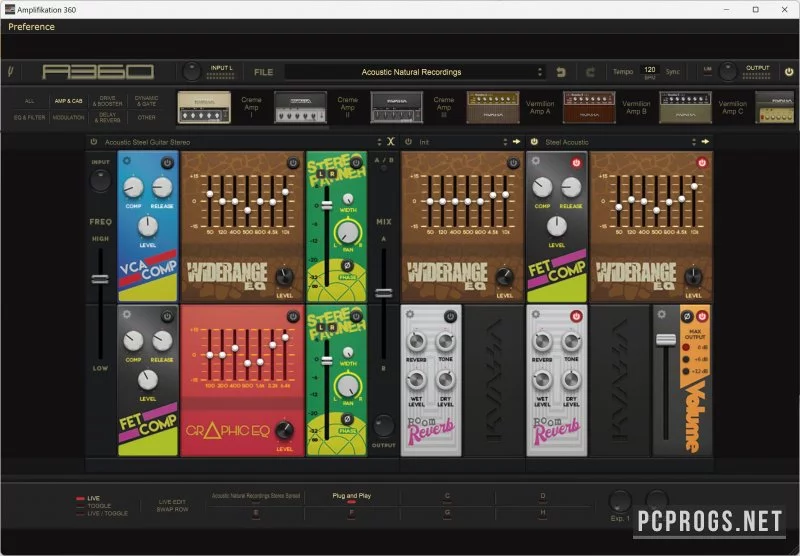
Task: Expand Acoustic Steel Guitar Stereo preset selector arrows
Action: pos(379,142)
